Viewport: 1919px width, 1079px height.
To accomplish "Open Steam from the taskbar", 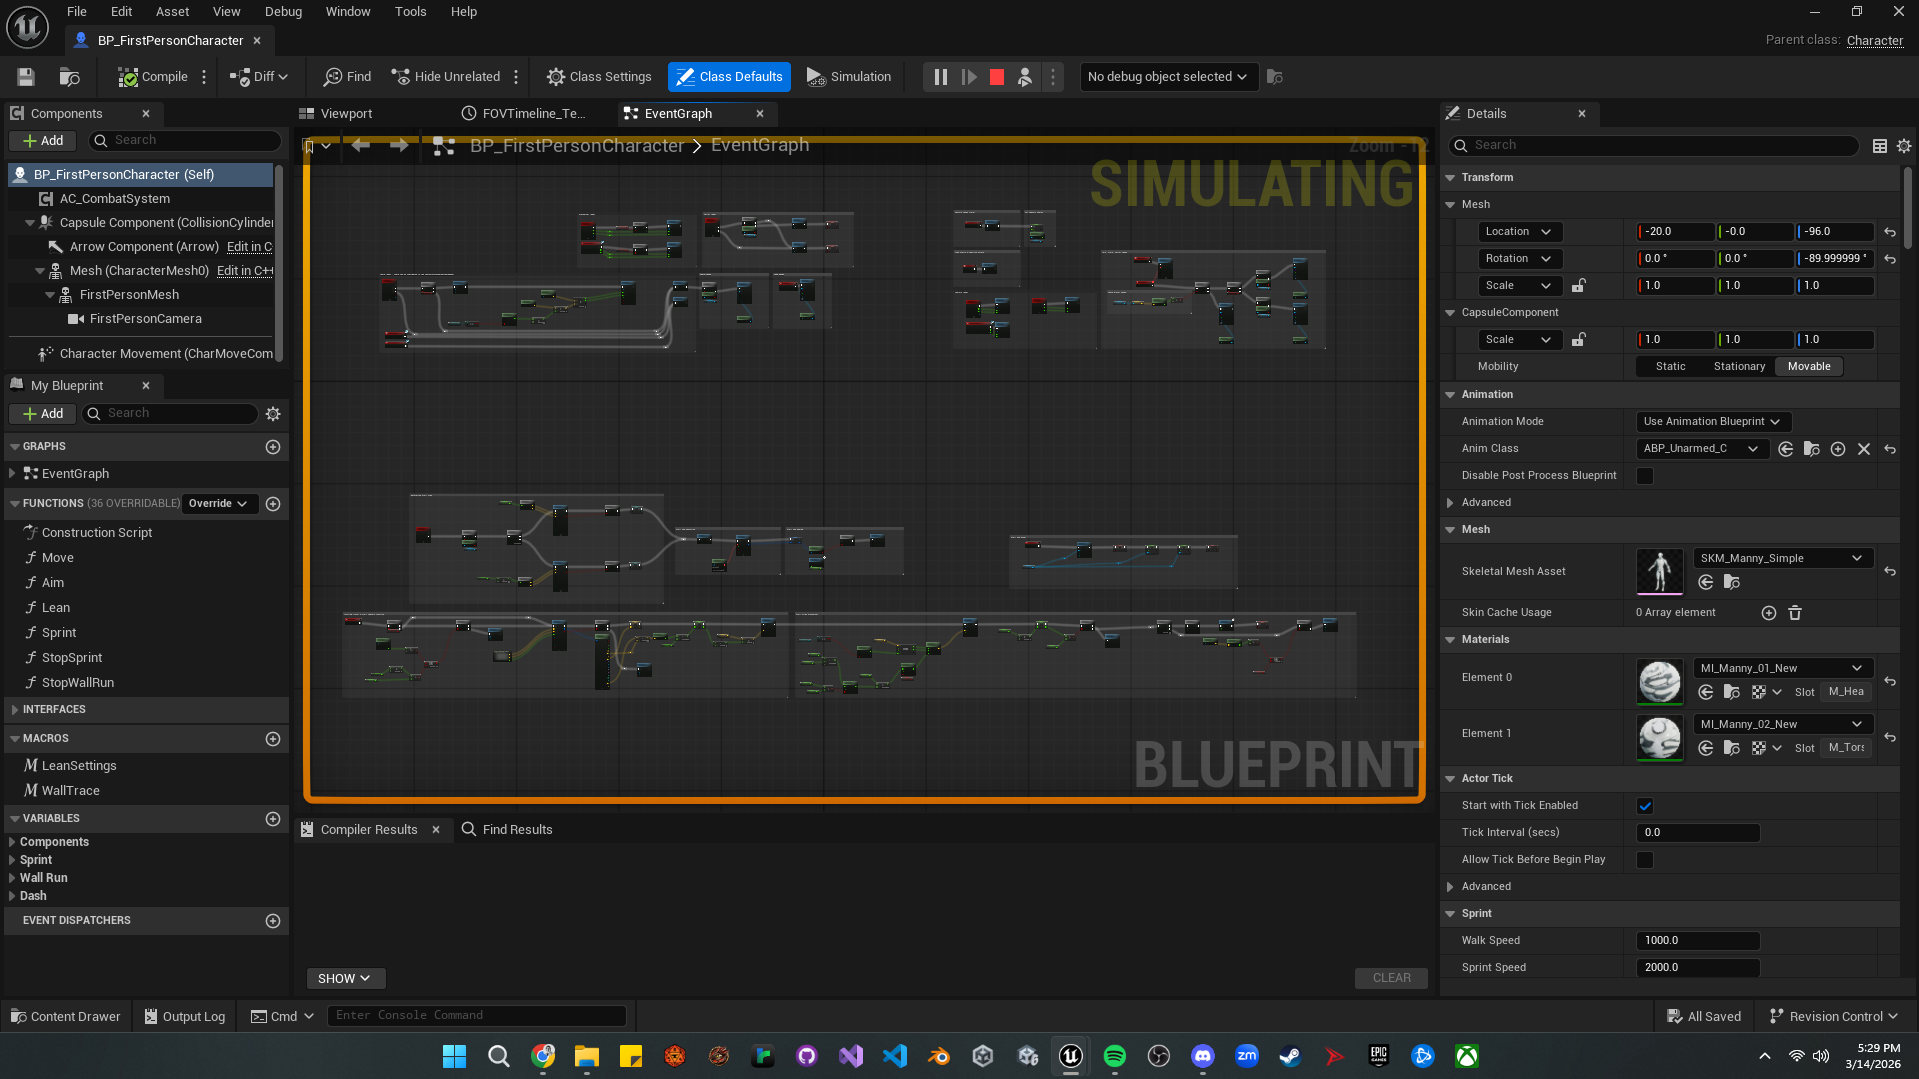I will point(1290,1056).
